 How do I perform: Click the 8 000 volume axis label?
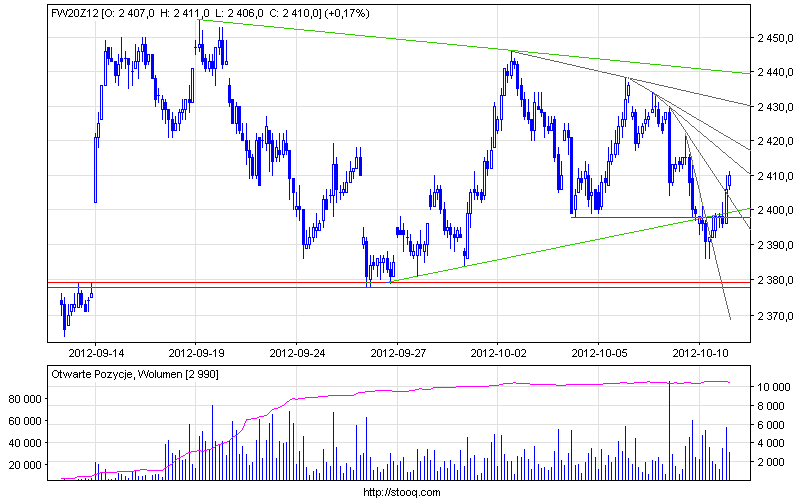coord(771,406)
